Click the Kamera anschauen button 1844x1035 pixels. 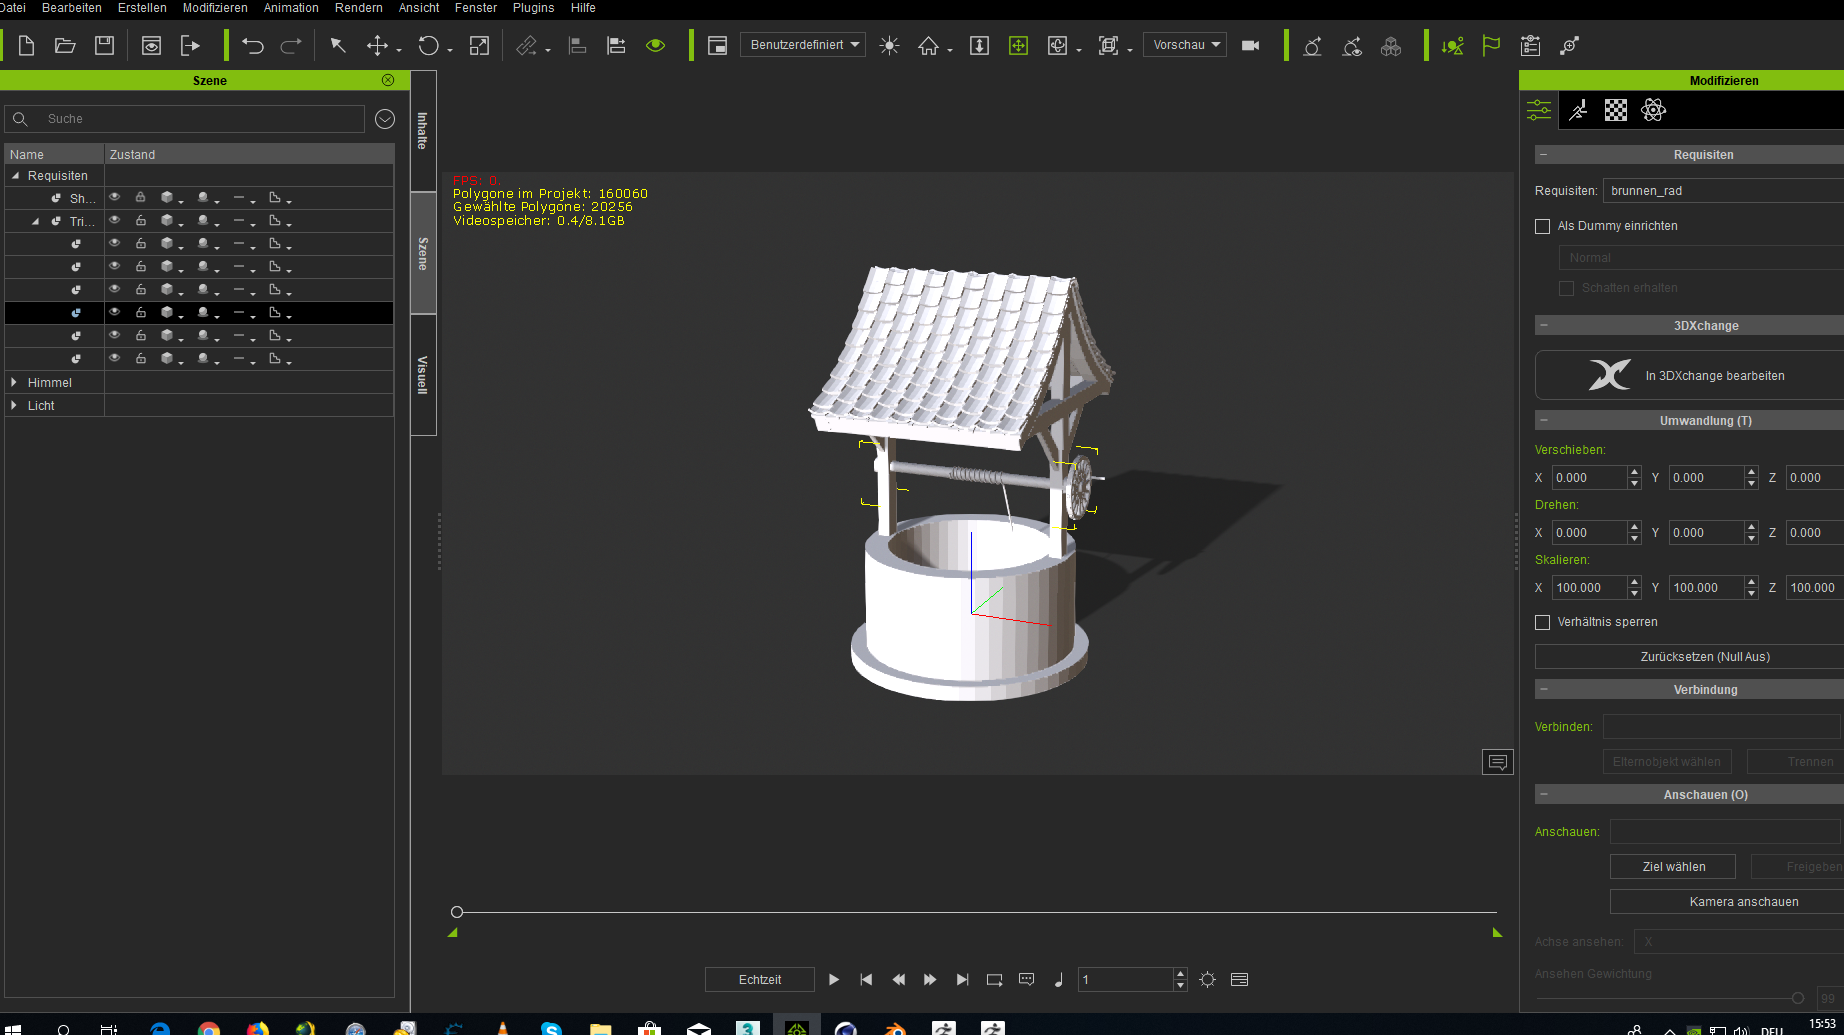1728,902
